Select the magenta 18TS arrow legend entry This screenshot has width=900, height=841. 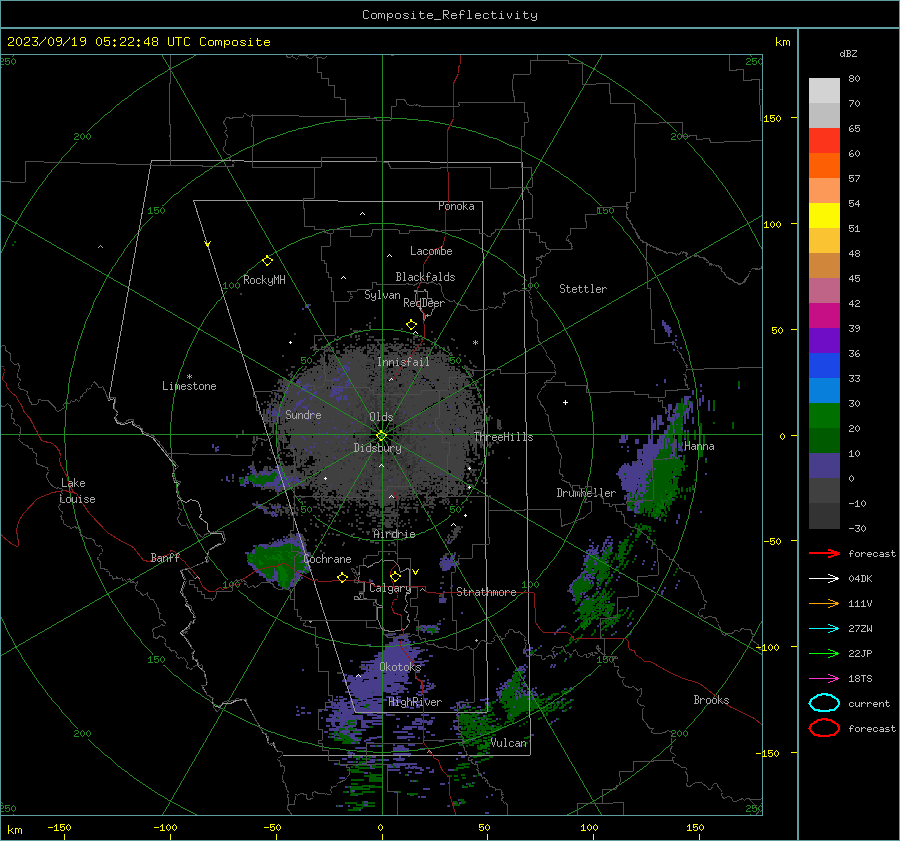click(x=824, y=679)
